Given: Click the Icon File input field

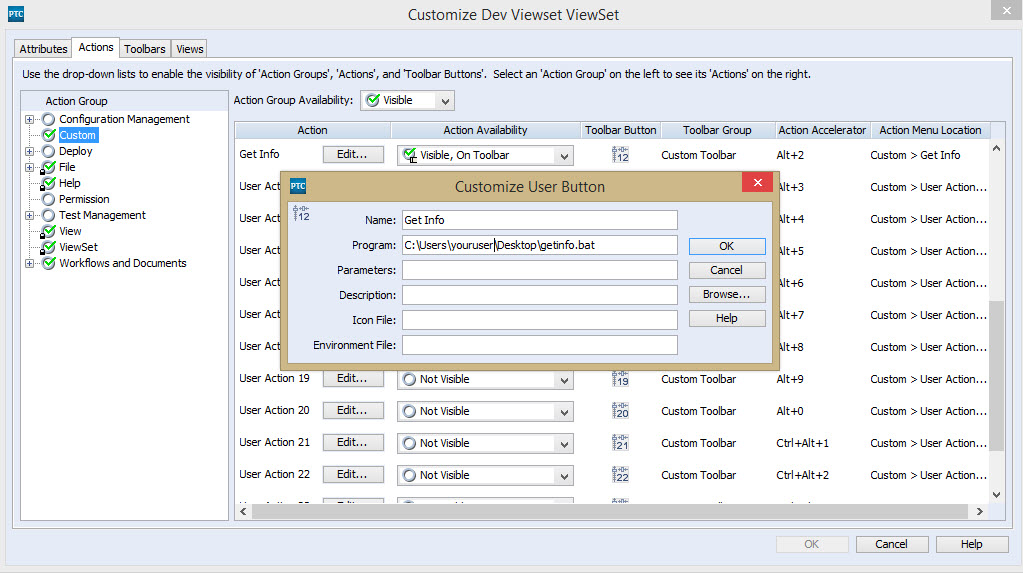Looking at the screenshot, I should [540, 320].
